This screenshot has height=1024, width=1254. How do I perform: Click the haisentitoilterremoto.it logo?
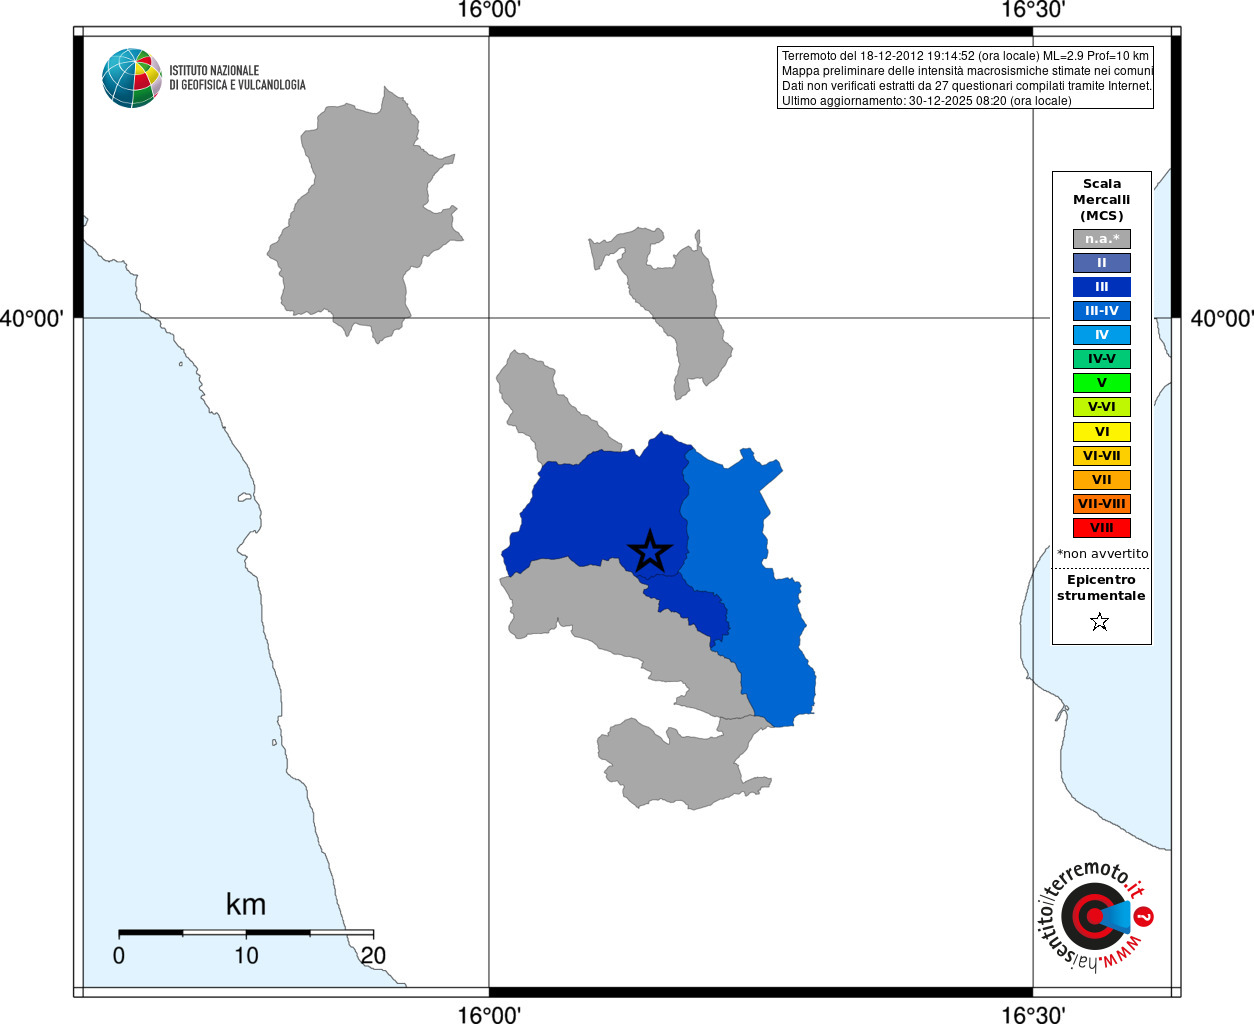pyautogui.click(x=1094, y=916)
